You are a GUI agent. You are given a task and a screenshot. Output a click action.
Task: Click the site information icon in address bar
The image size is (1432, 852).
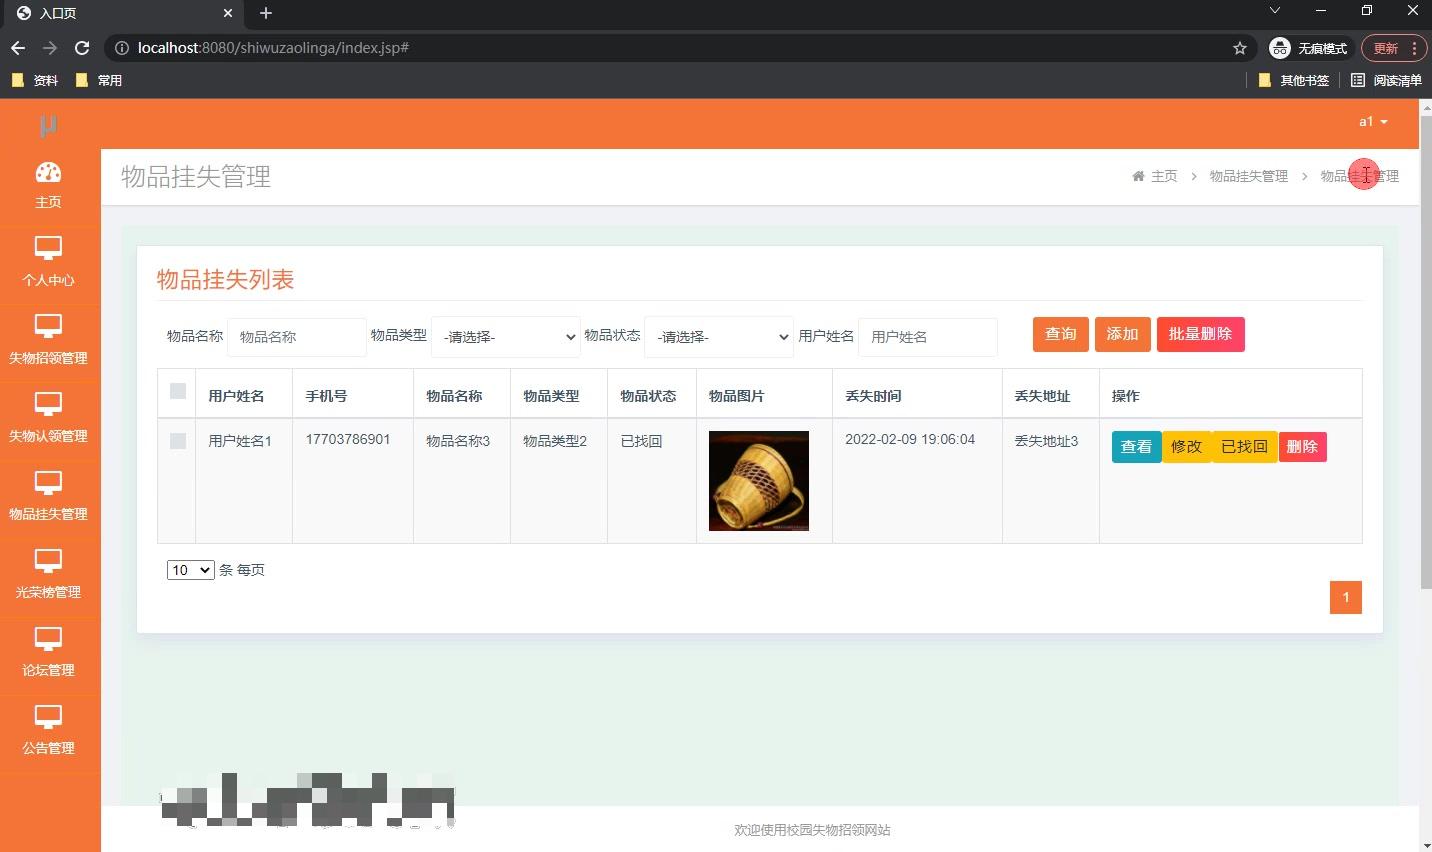pos(122,48)
